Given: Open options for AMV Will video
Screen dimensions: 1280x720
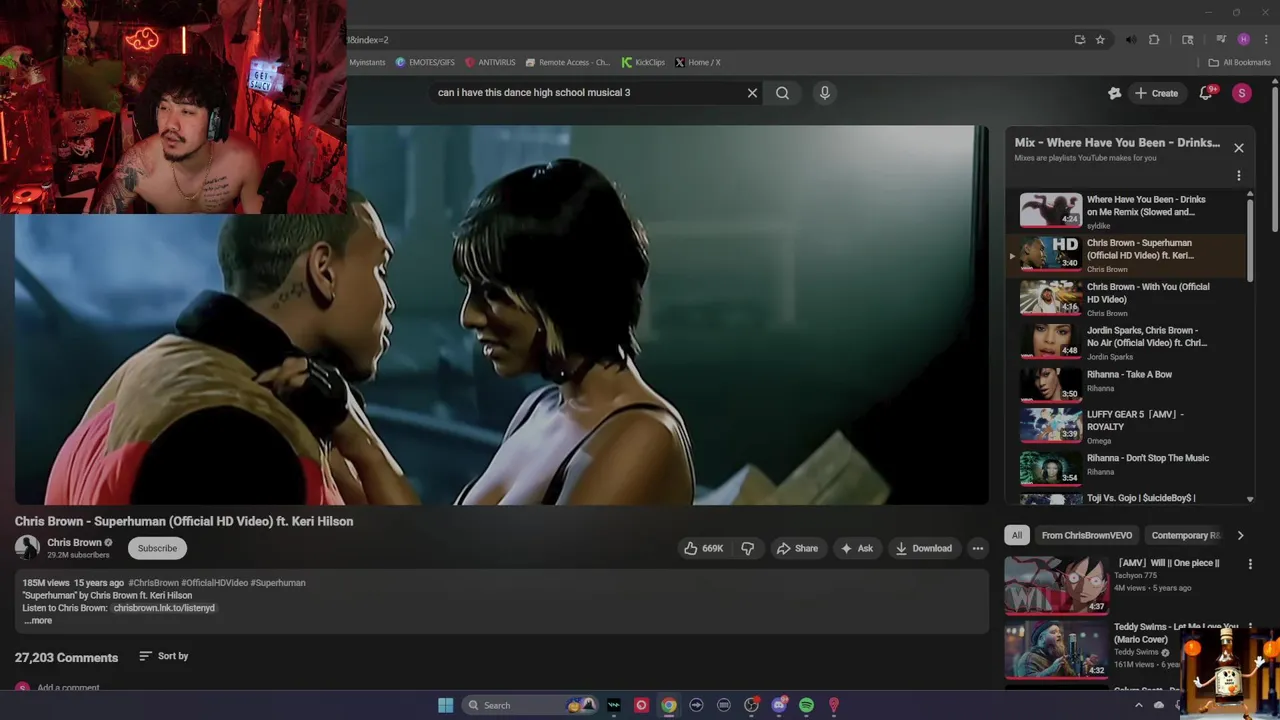Looking at the screenshot, I should pyautogui.click(x=1249, y=564).
